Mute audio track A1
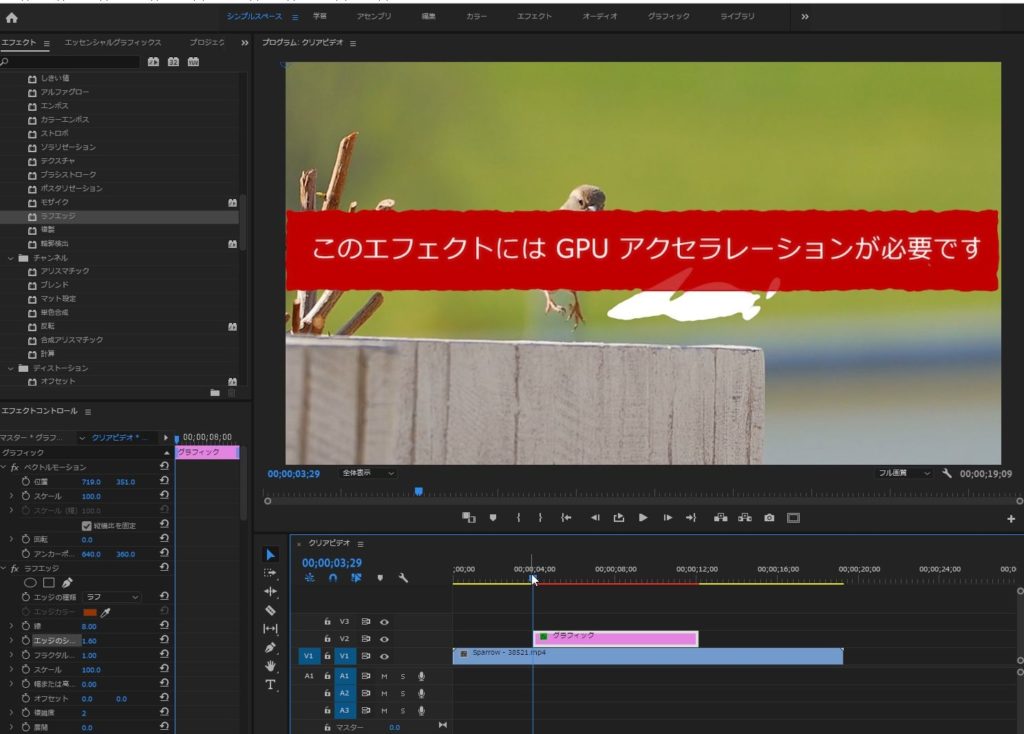 pyautogui.click(x=384, y=676)
